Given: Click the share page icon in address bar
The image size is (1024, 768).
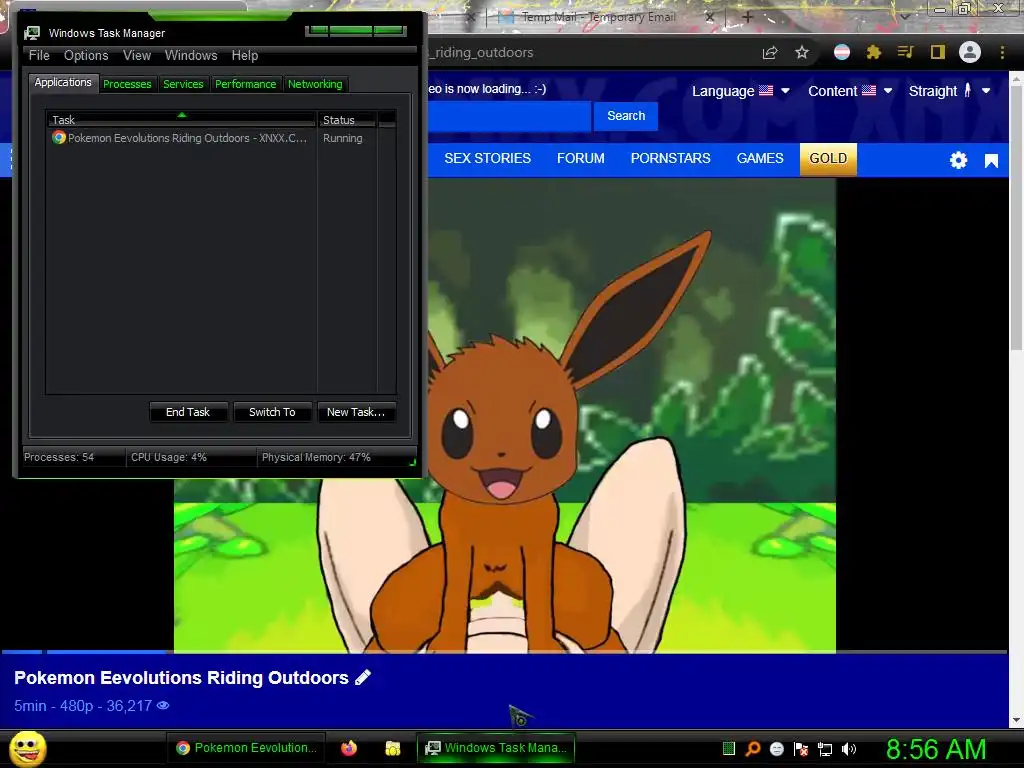Looking at the screenshot, I should [770, 52].
